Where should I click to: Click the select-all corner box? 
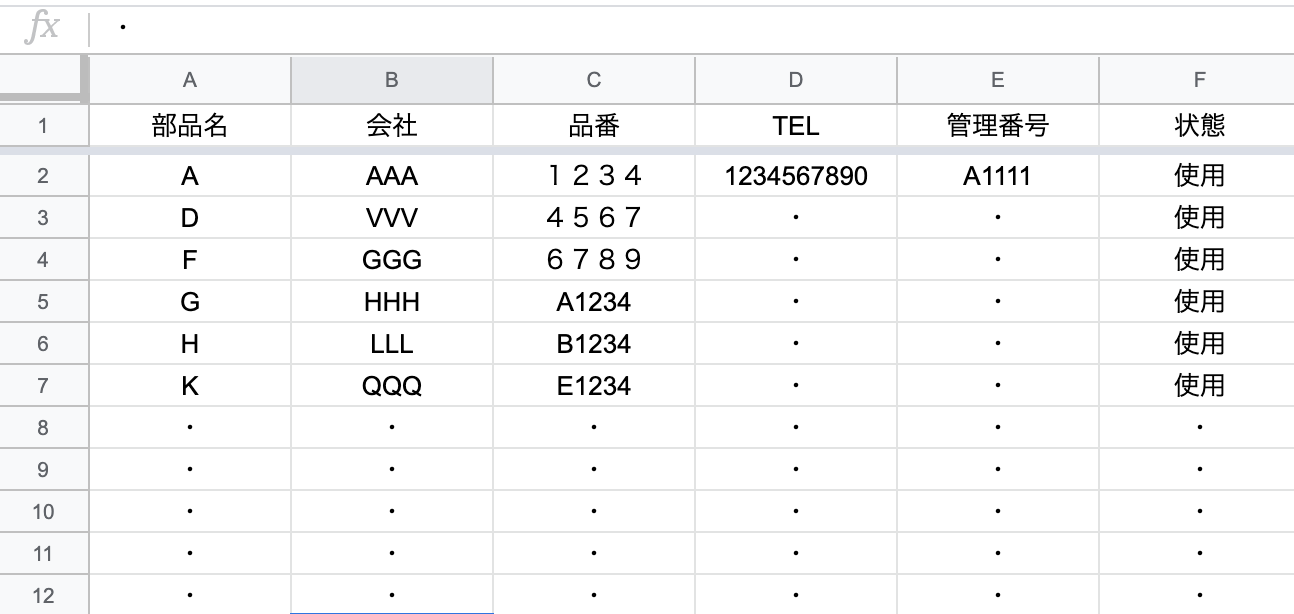coord(43,80)
